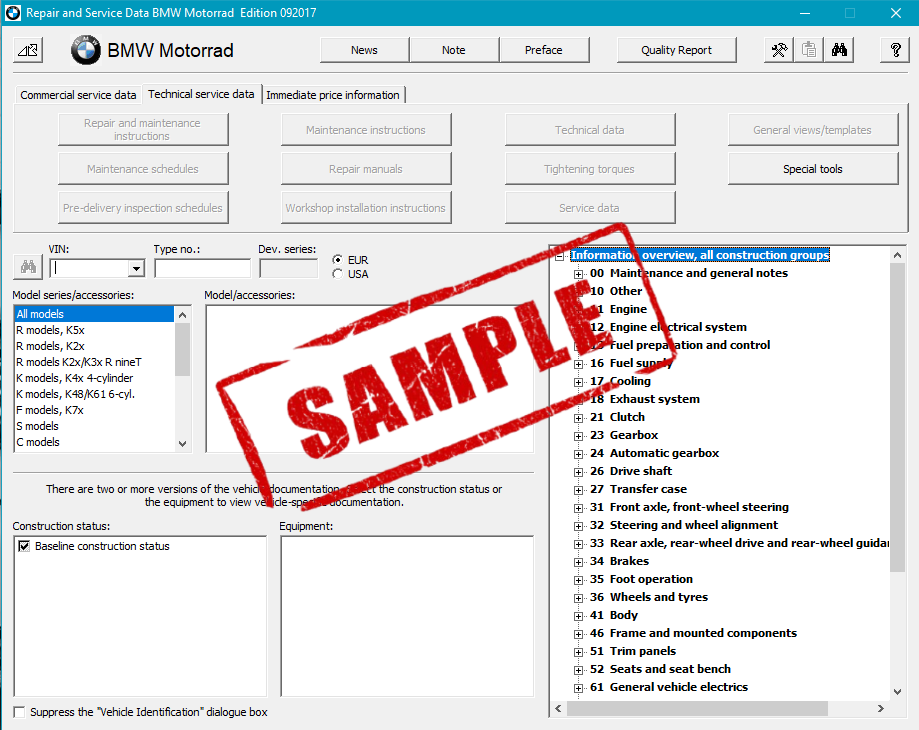Click tree panel scroll-down arrow
This screenshot has width=919, height=730.
(897, 691)
